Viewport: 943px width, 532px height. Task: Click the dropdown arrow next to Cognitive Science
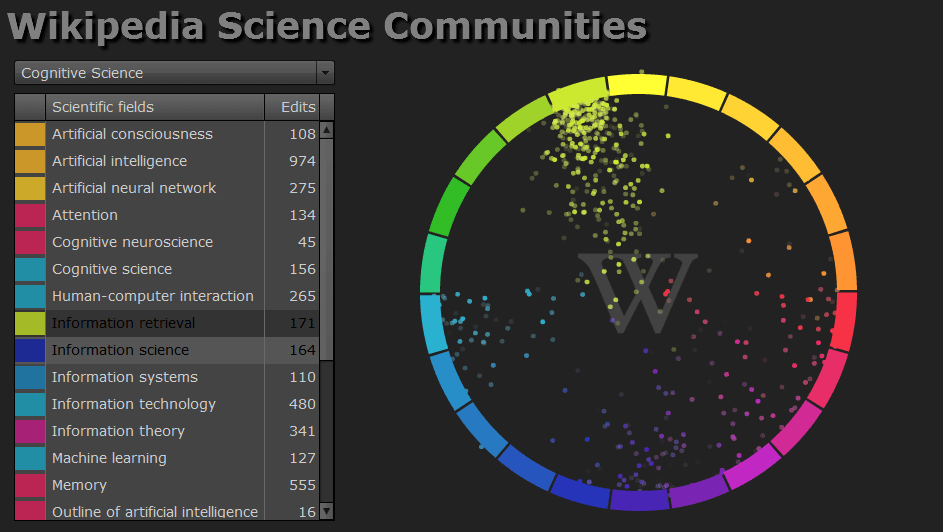[325, 73]
